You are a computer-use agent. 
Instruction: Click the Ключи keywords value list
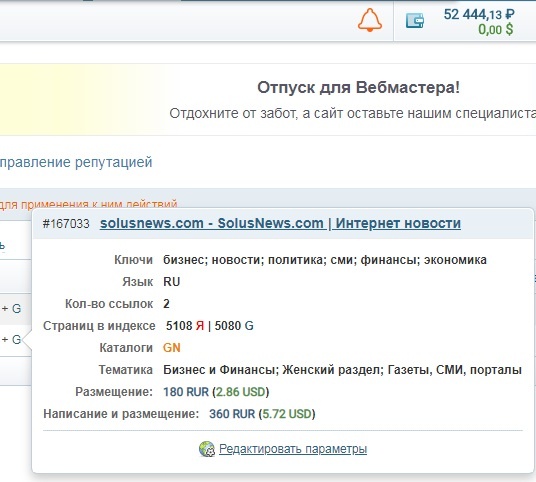(325, 260)
